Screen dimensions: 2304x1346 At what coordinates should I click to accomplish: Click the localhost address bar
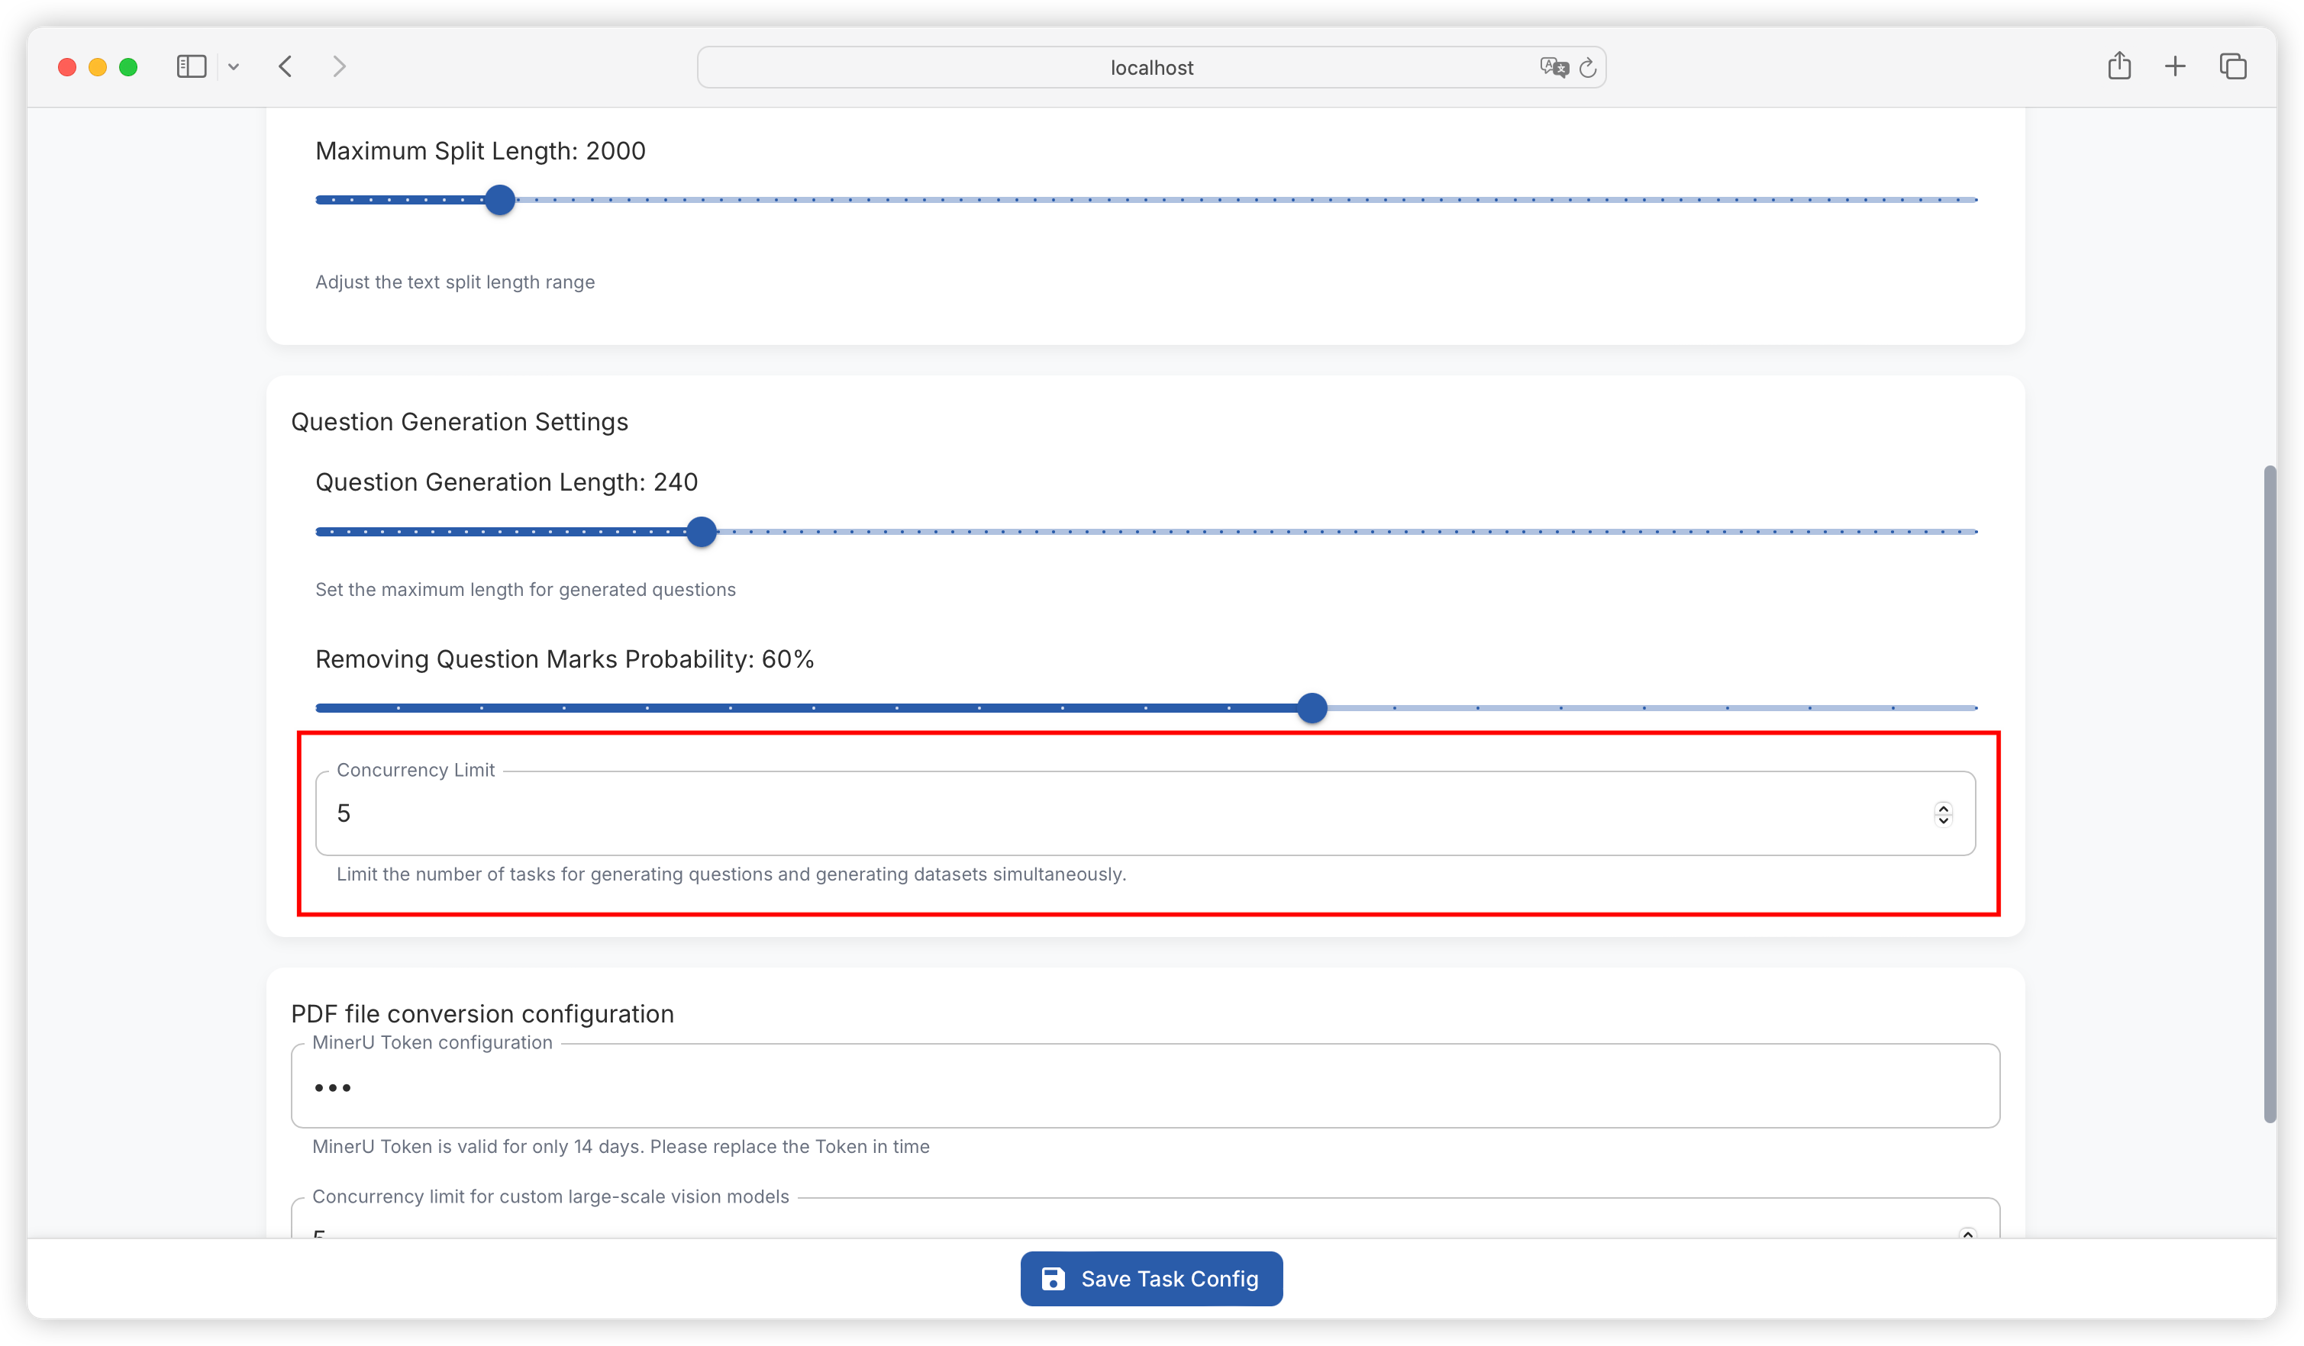click(x=1150, y=67)
